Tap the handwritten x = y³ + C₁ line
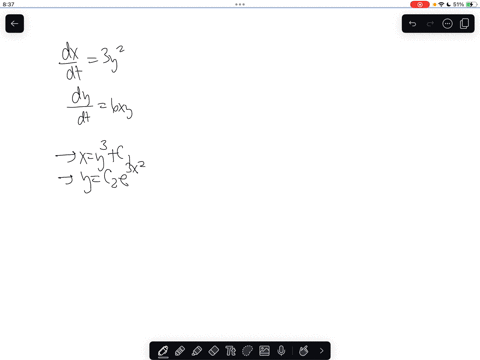 click(93, 156)
